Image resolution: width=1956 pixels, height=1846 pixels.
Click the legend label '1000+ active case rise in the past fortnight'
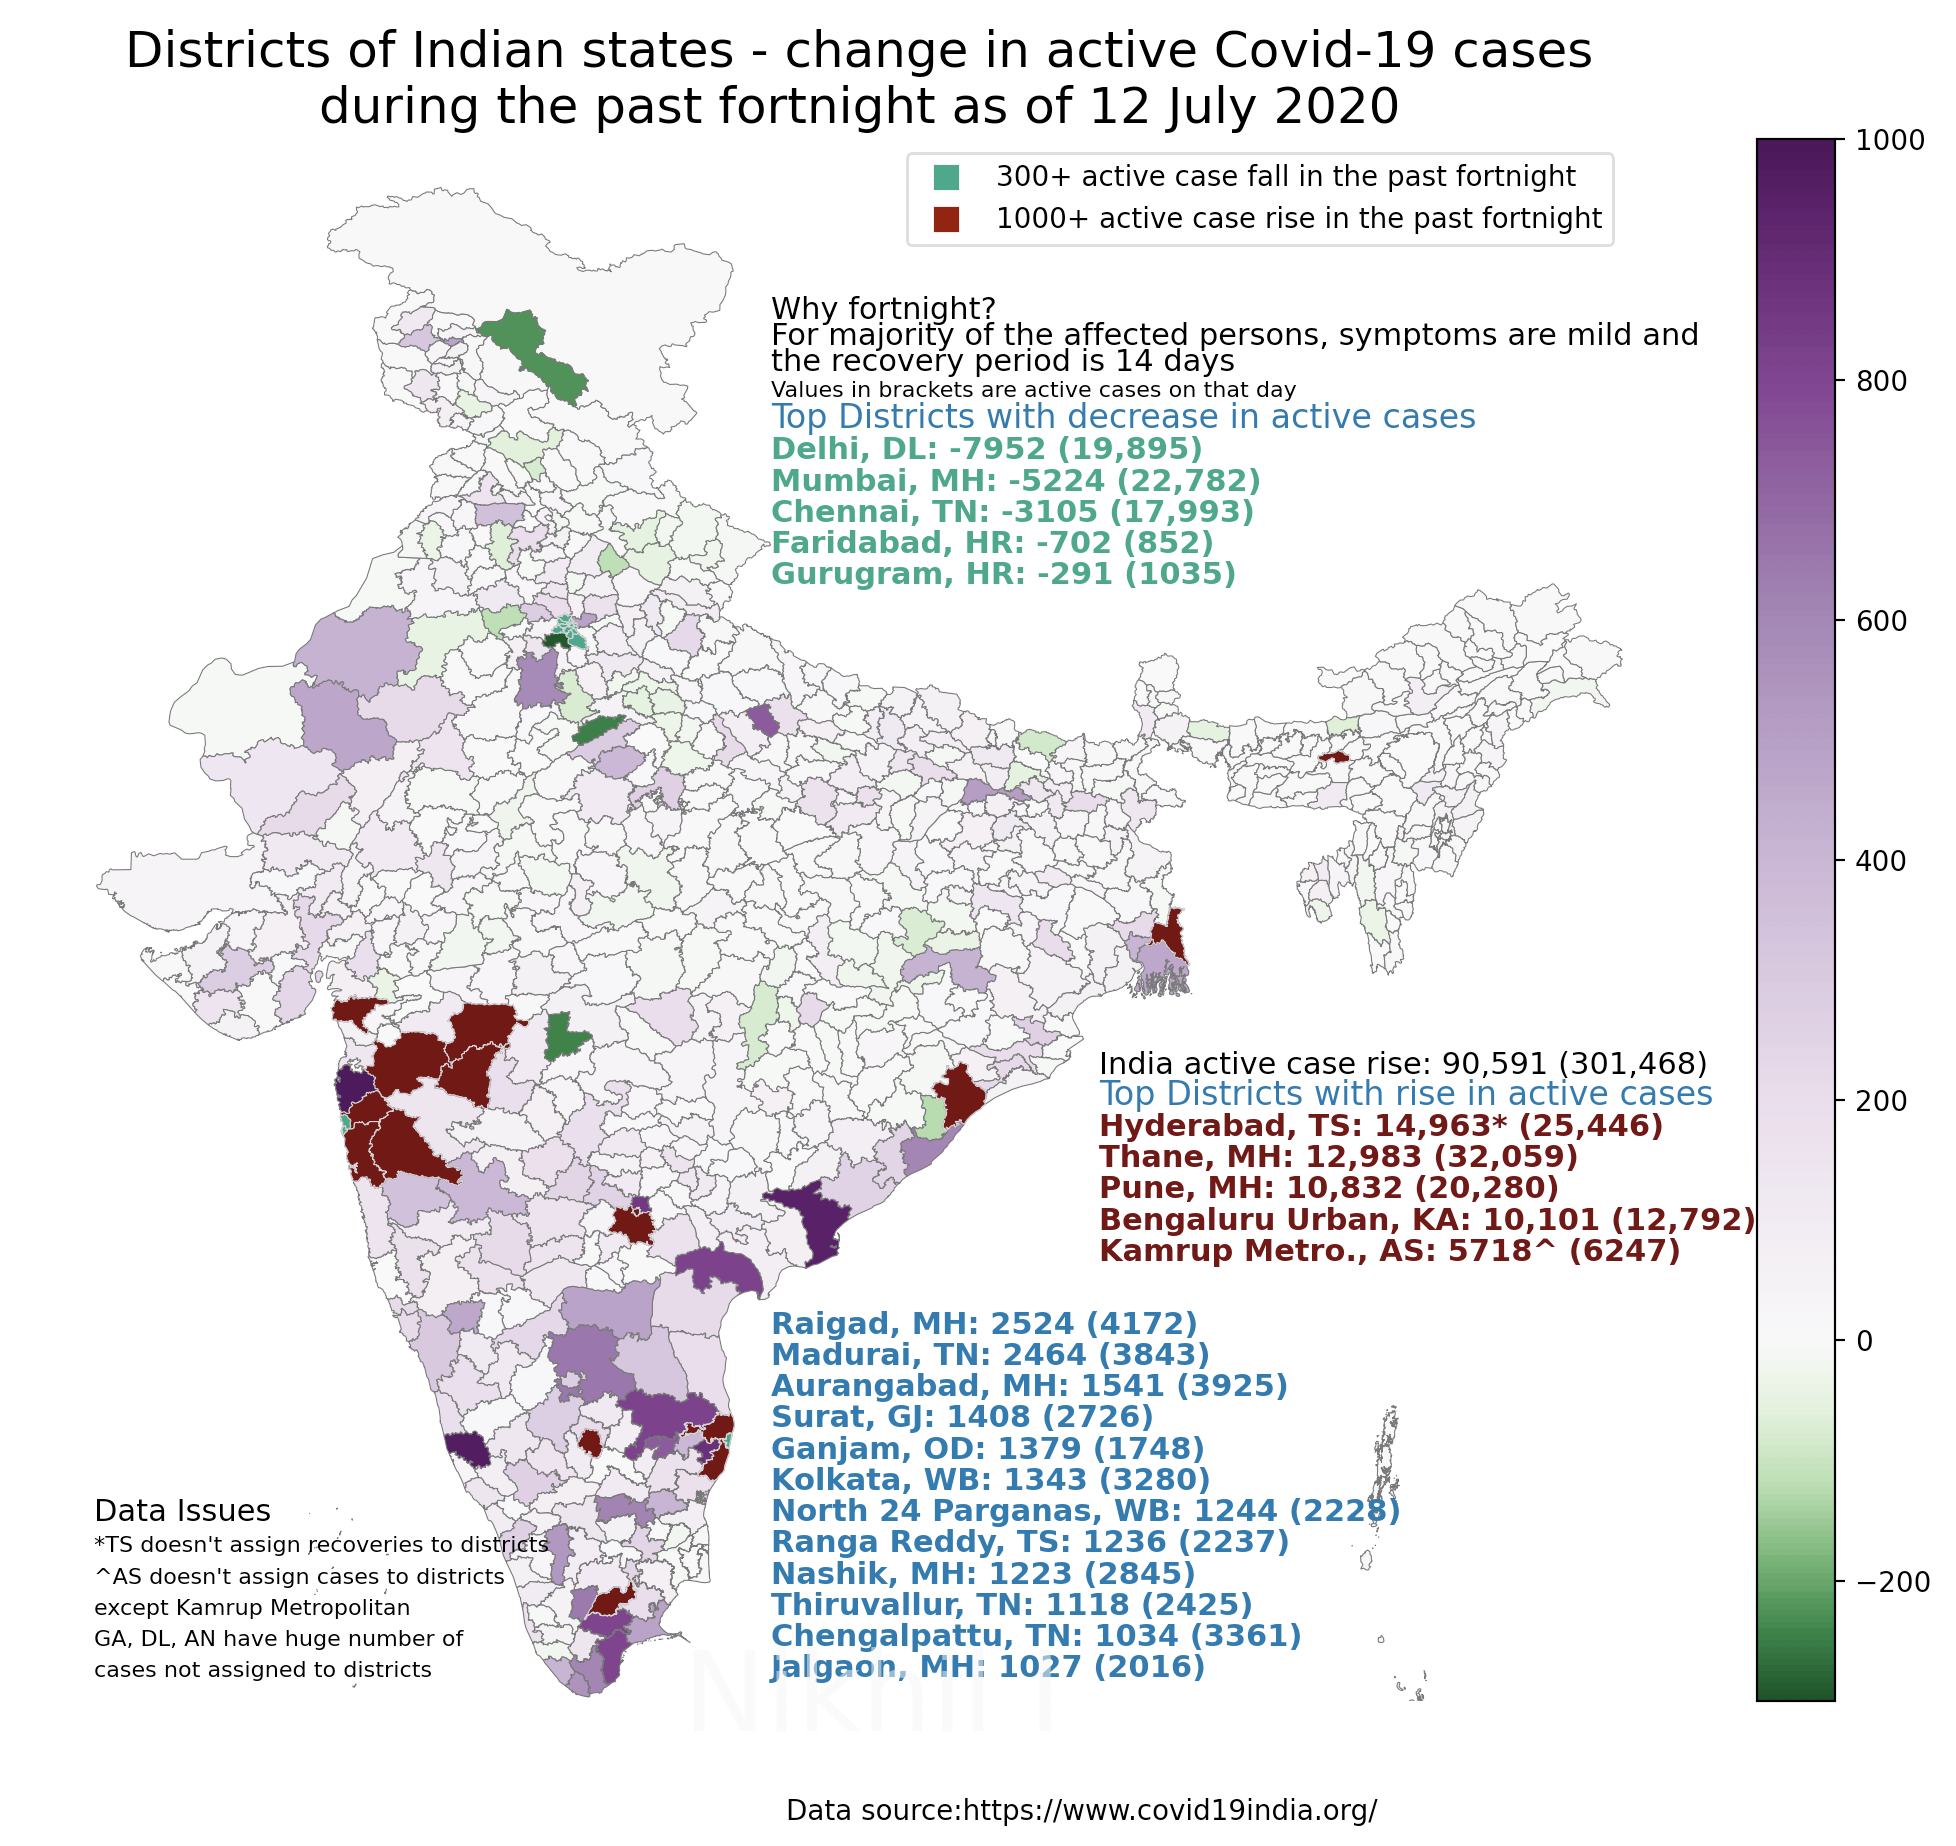point(1299,219)
